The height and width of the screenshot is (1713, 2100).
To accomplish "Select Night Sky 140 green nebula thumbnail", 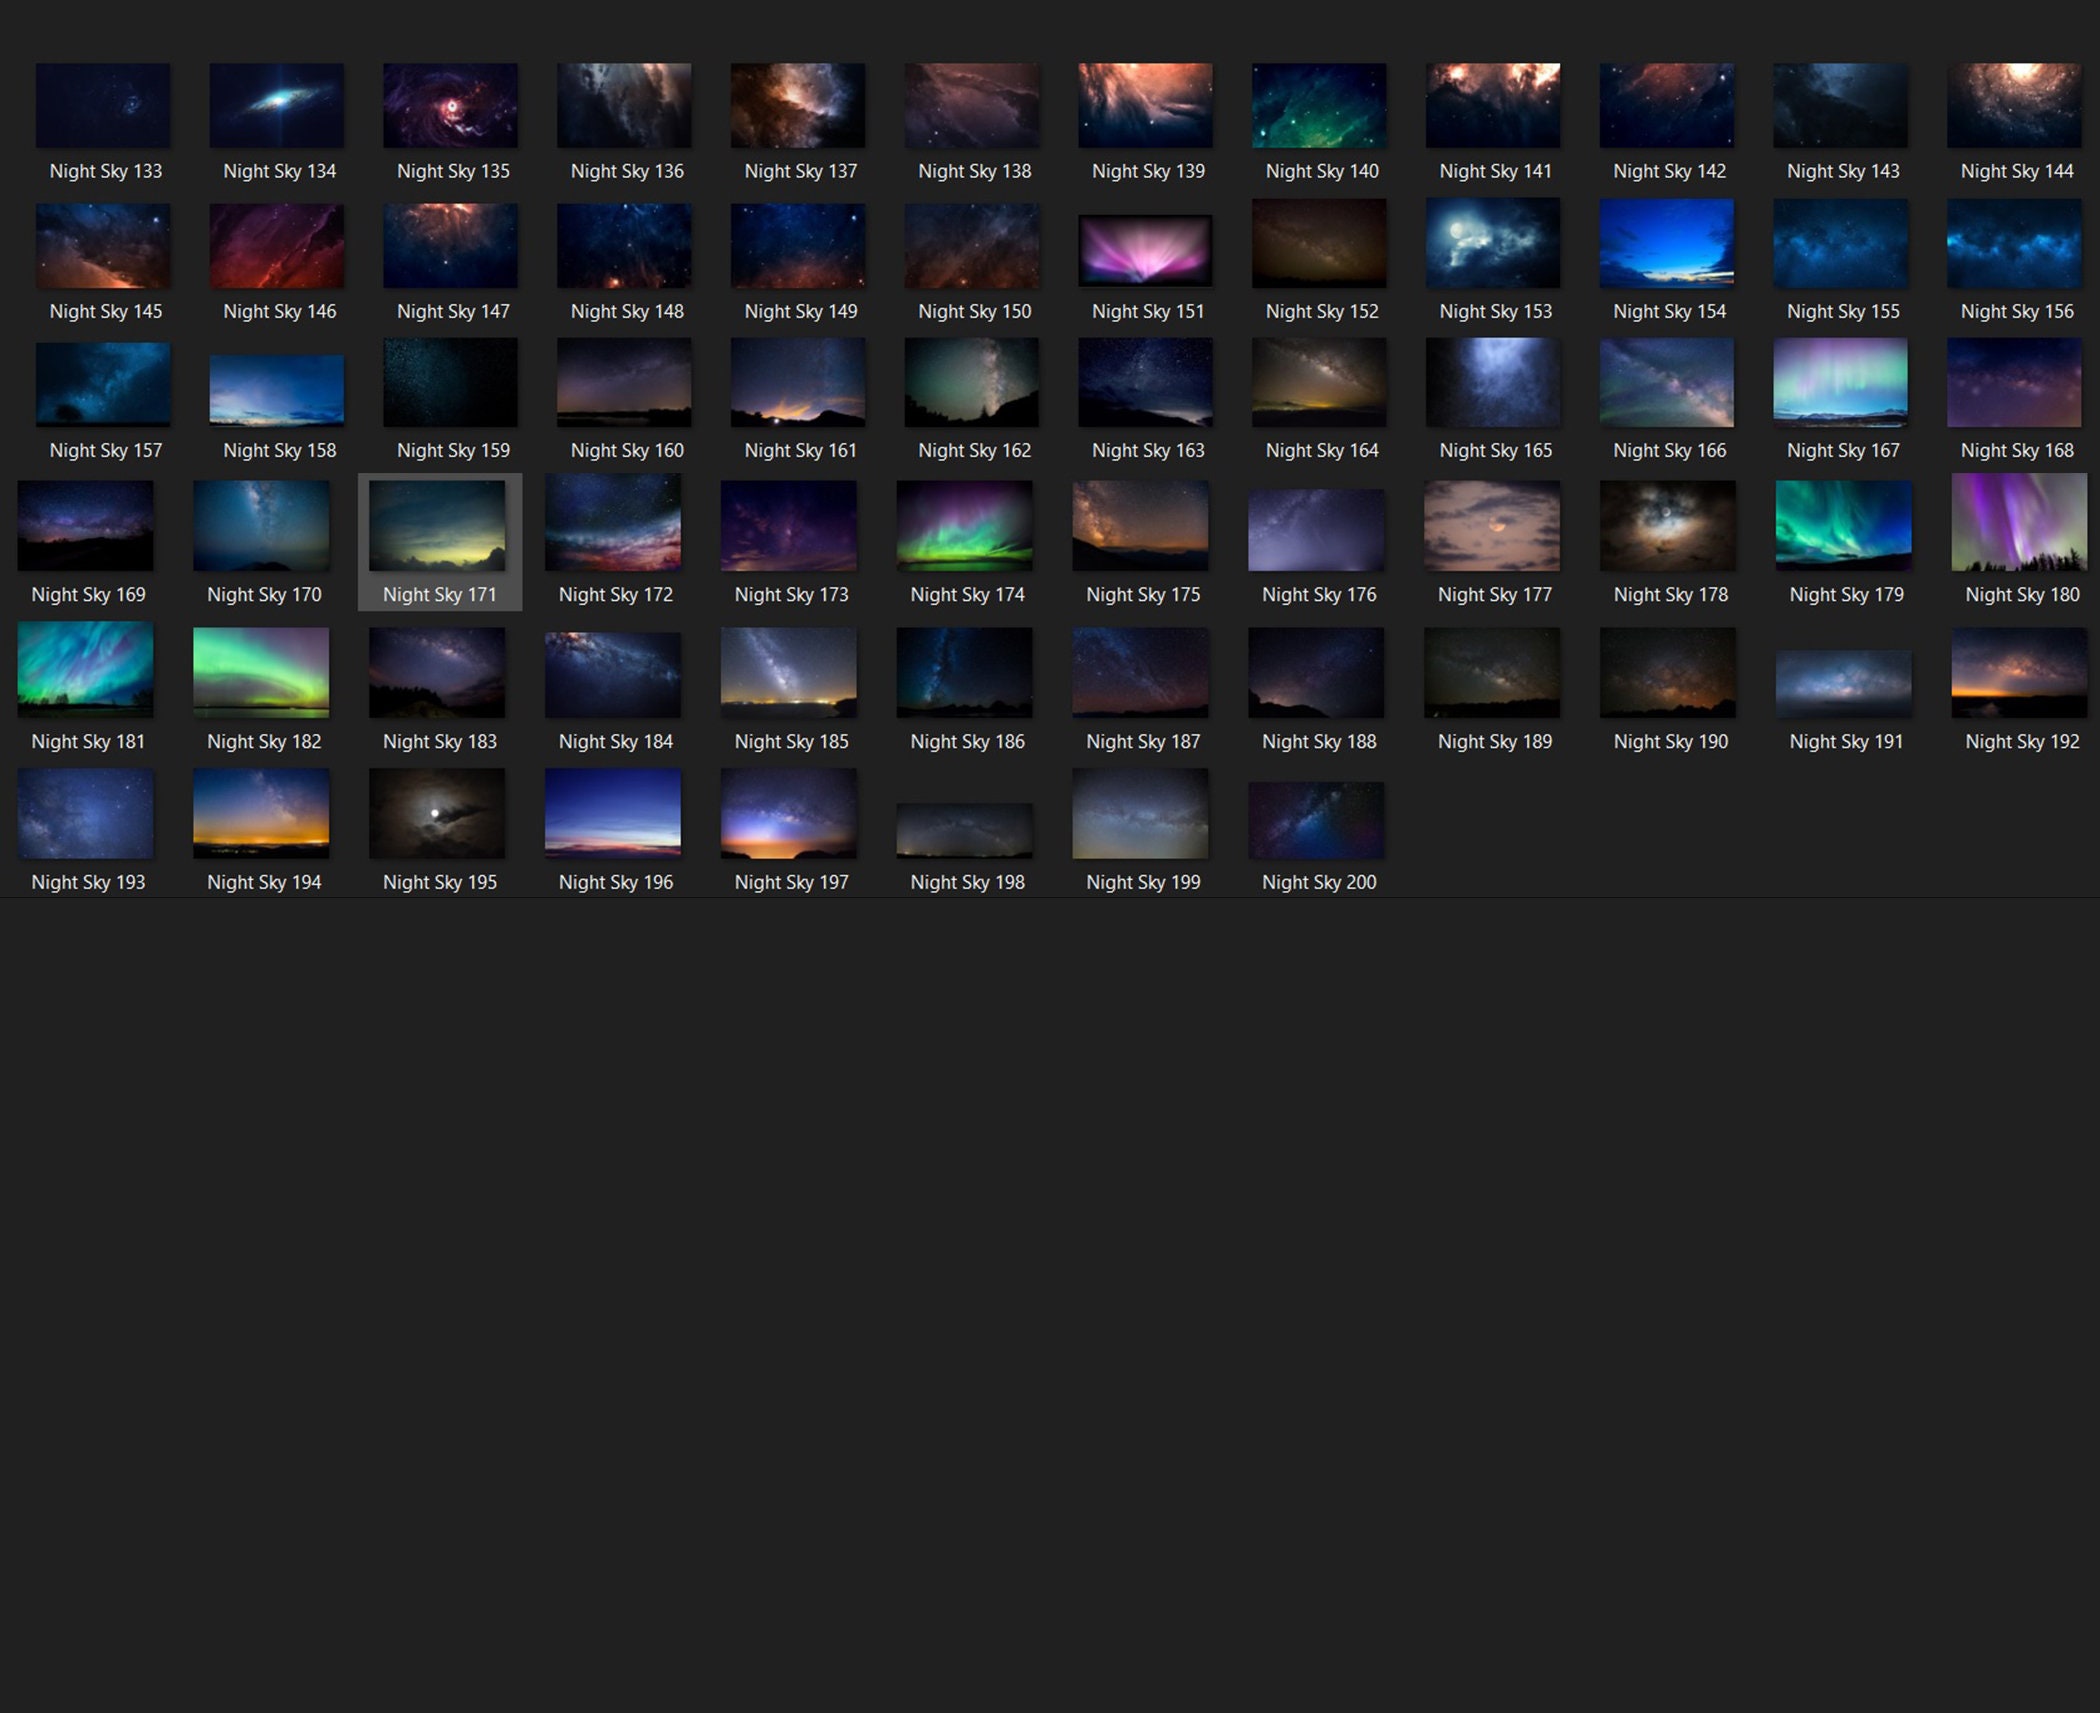I will tap(1318, 105).
